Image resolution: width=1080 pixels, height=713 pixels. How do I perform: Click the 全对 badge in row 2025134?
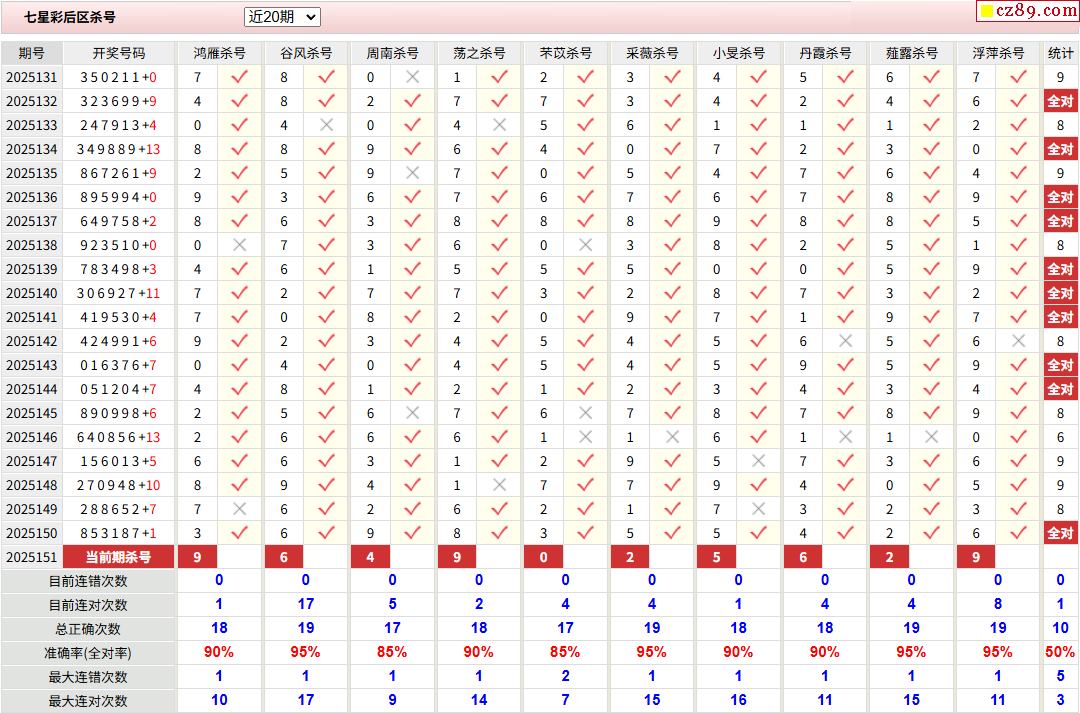1060,149
